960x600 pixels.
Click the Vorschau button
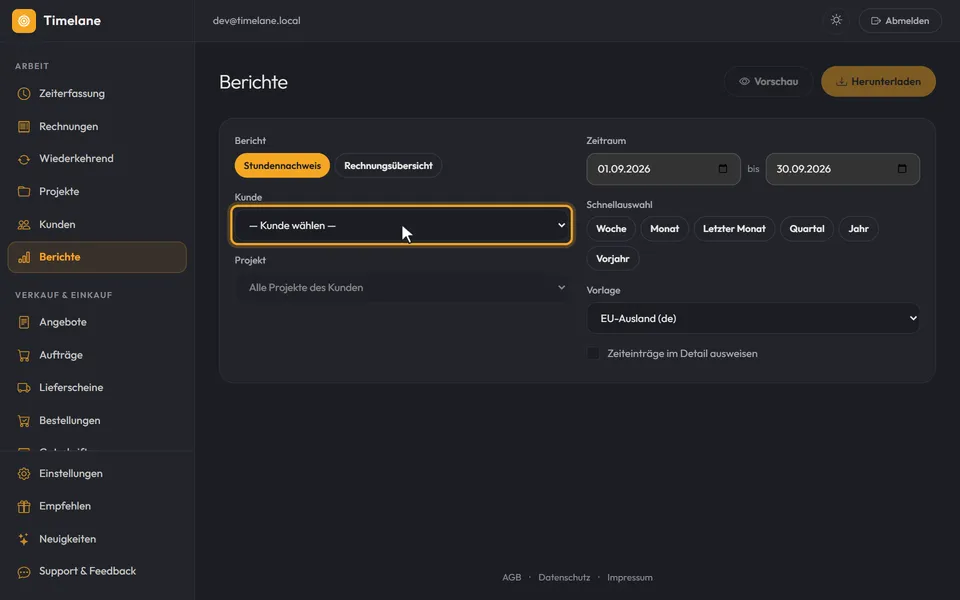[x=768, y=81]
